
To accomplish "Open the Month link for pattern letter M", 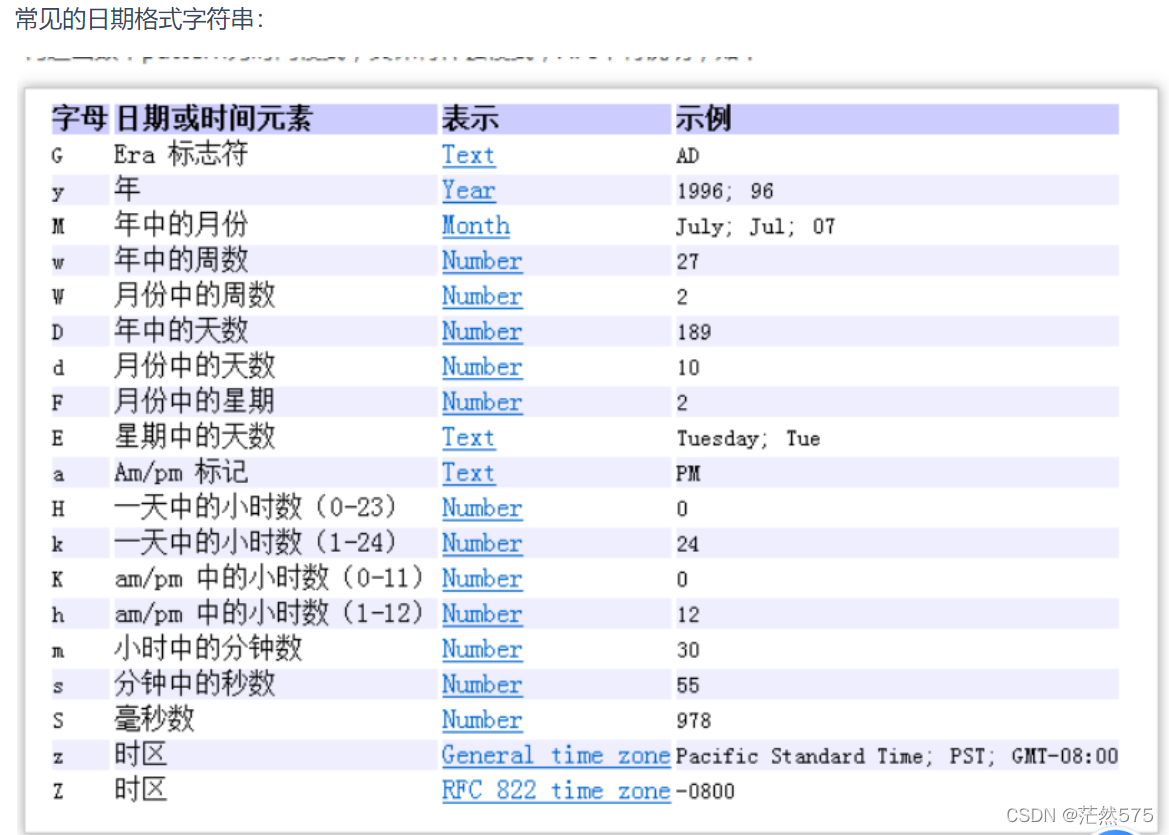I will (476, 226).
